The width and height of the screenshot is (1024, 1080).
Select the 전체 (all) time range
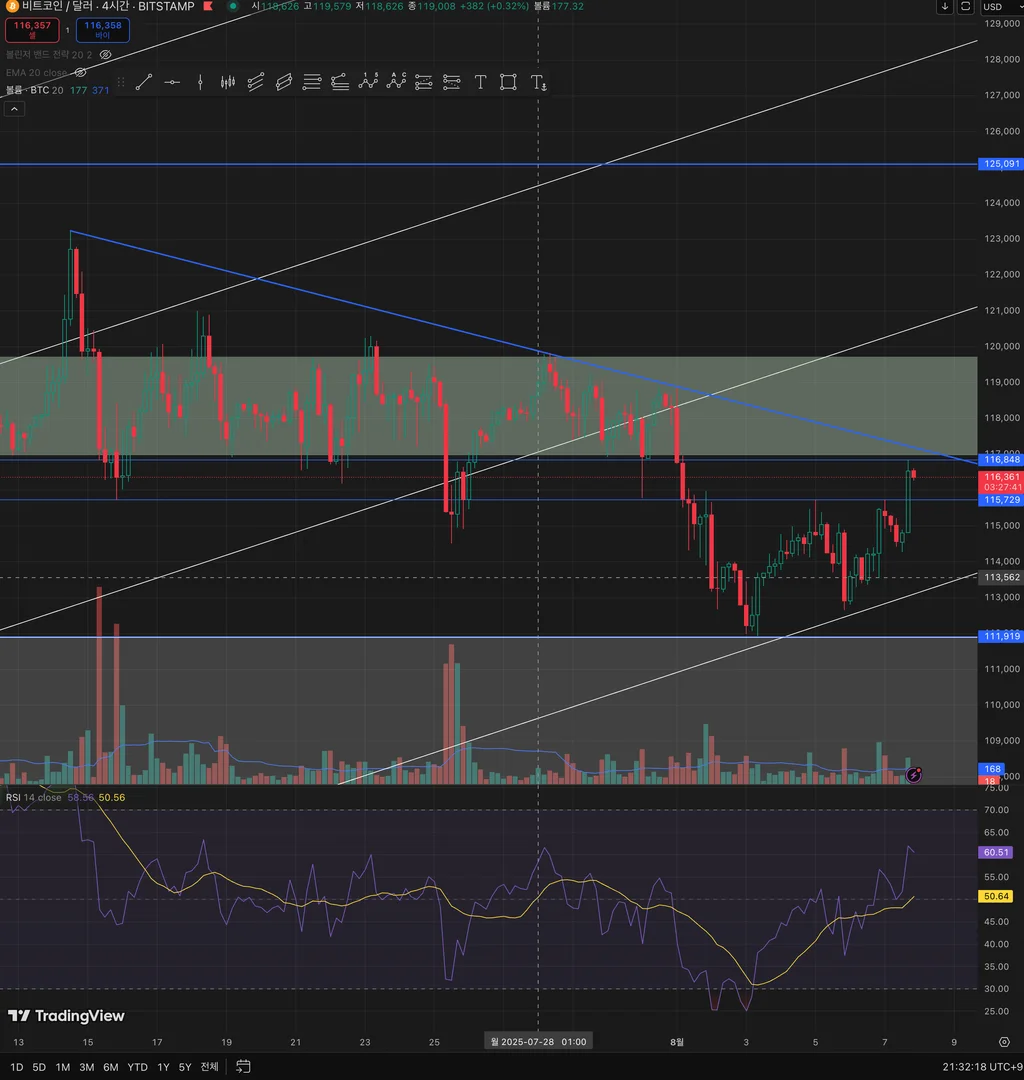pyautogui.click(x=209, y=1066)
